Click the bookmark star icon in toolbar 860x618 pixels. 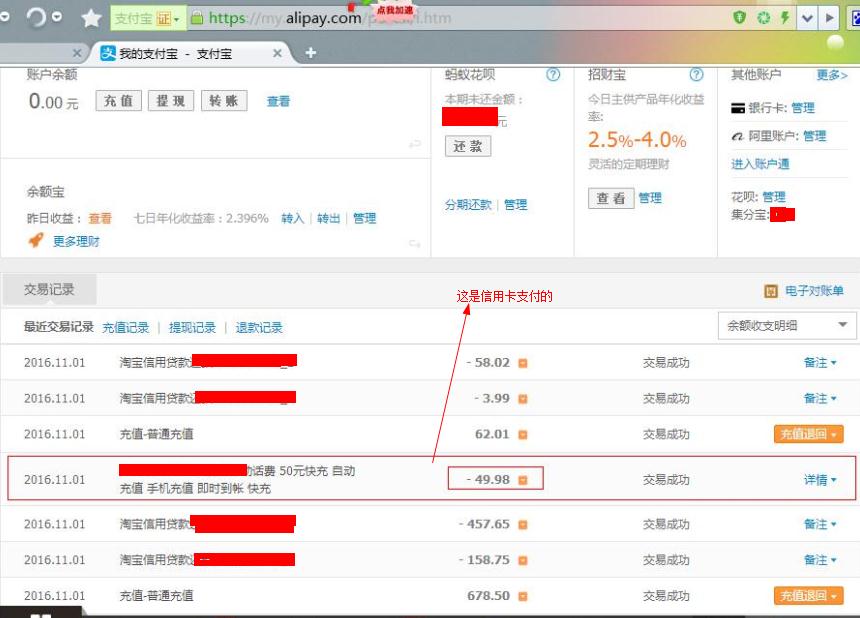(x=91, y=18)
